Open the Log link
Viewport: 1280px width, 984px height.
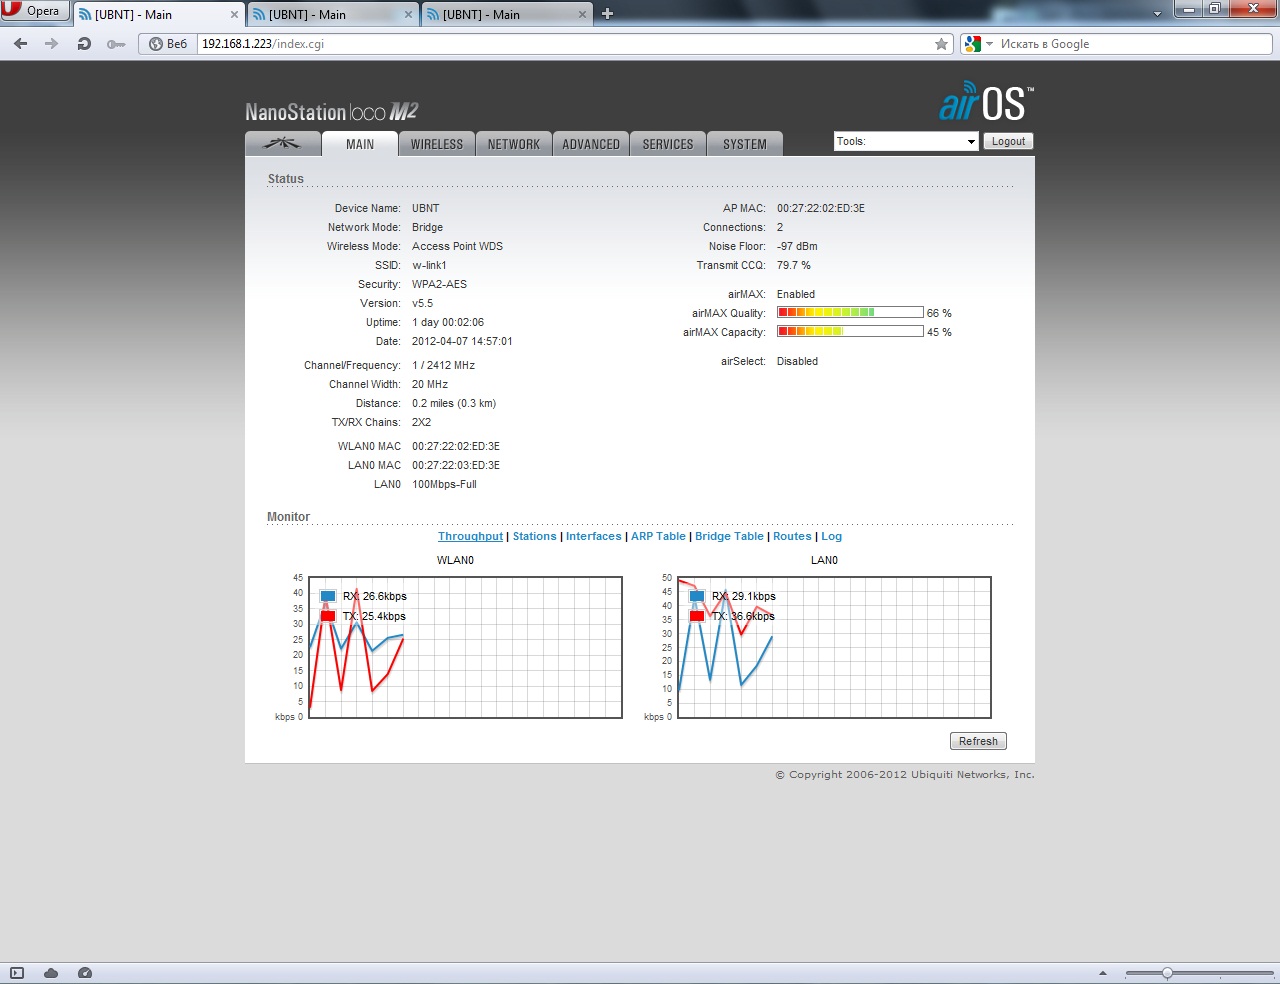click(x=832, y=537)
